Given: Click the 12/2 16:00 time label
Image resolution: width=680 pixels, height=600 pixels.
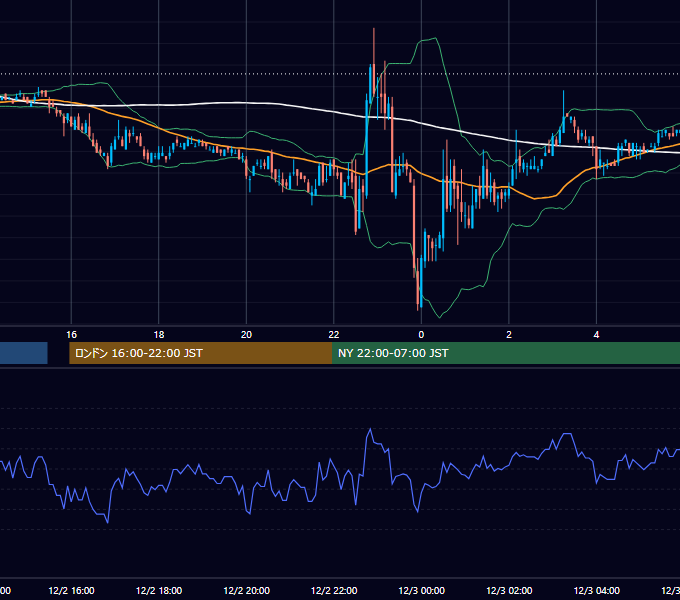Looking at the screenshot, I should [x=71, y=590].
